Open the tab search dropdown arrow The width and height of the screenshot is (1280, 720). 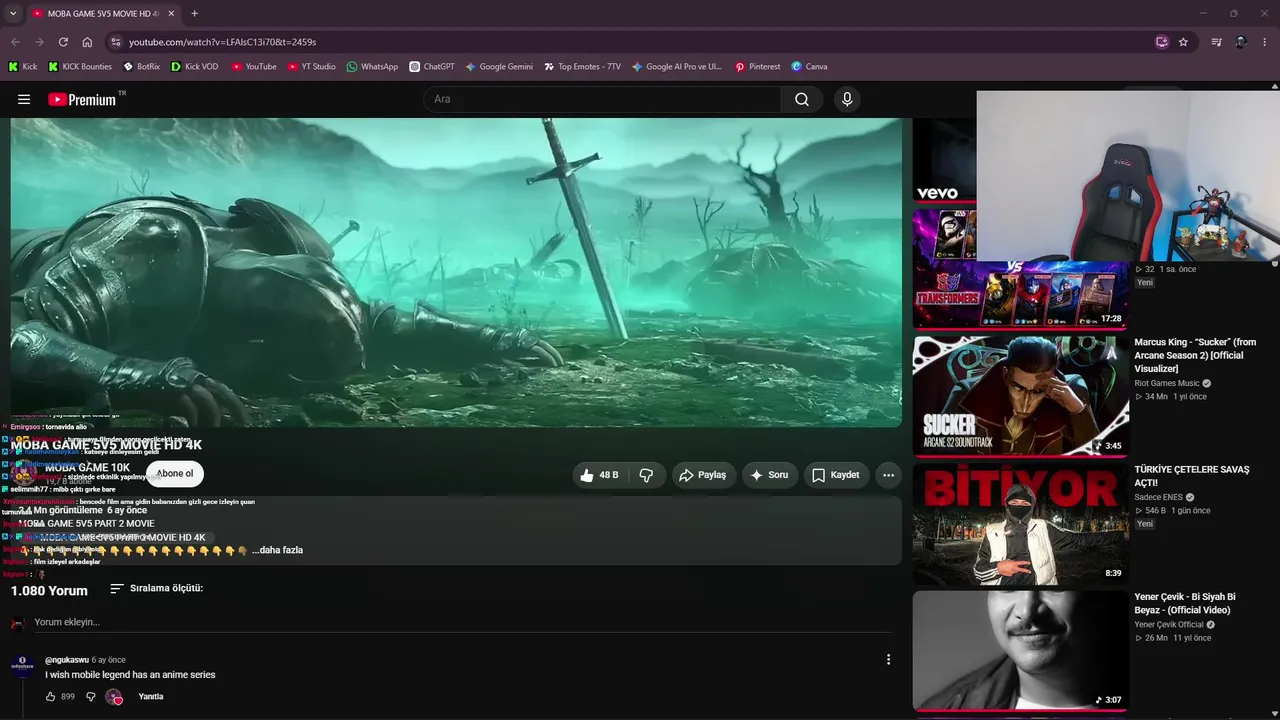(x=12, y=14)
